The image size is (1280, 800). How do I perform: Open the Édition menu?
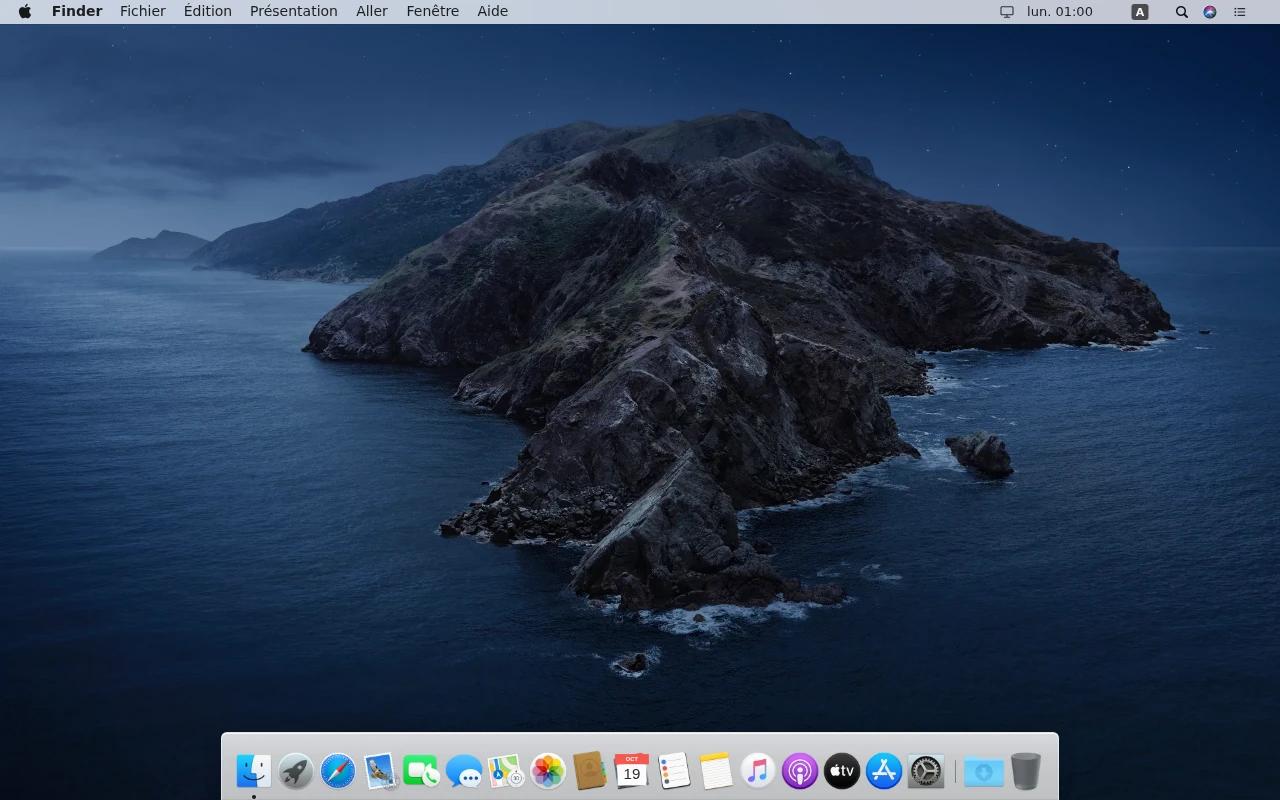(208, 11)
